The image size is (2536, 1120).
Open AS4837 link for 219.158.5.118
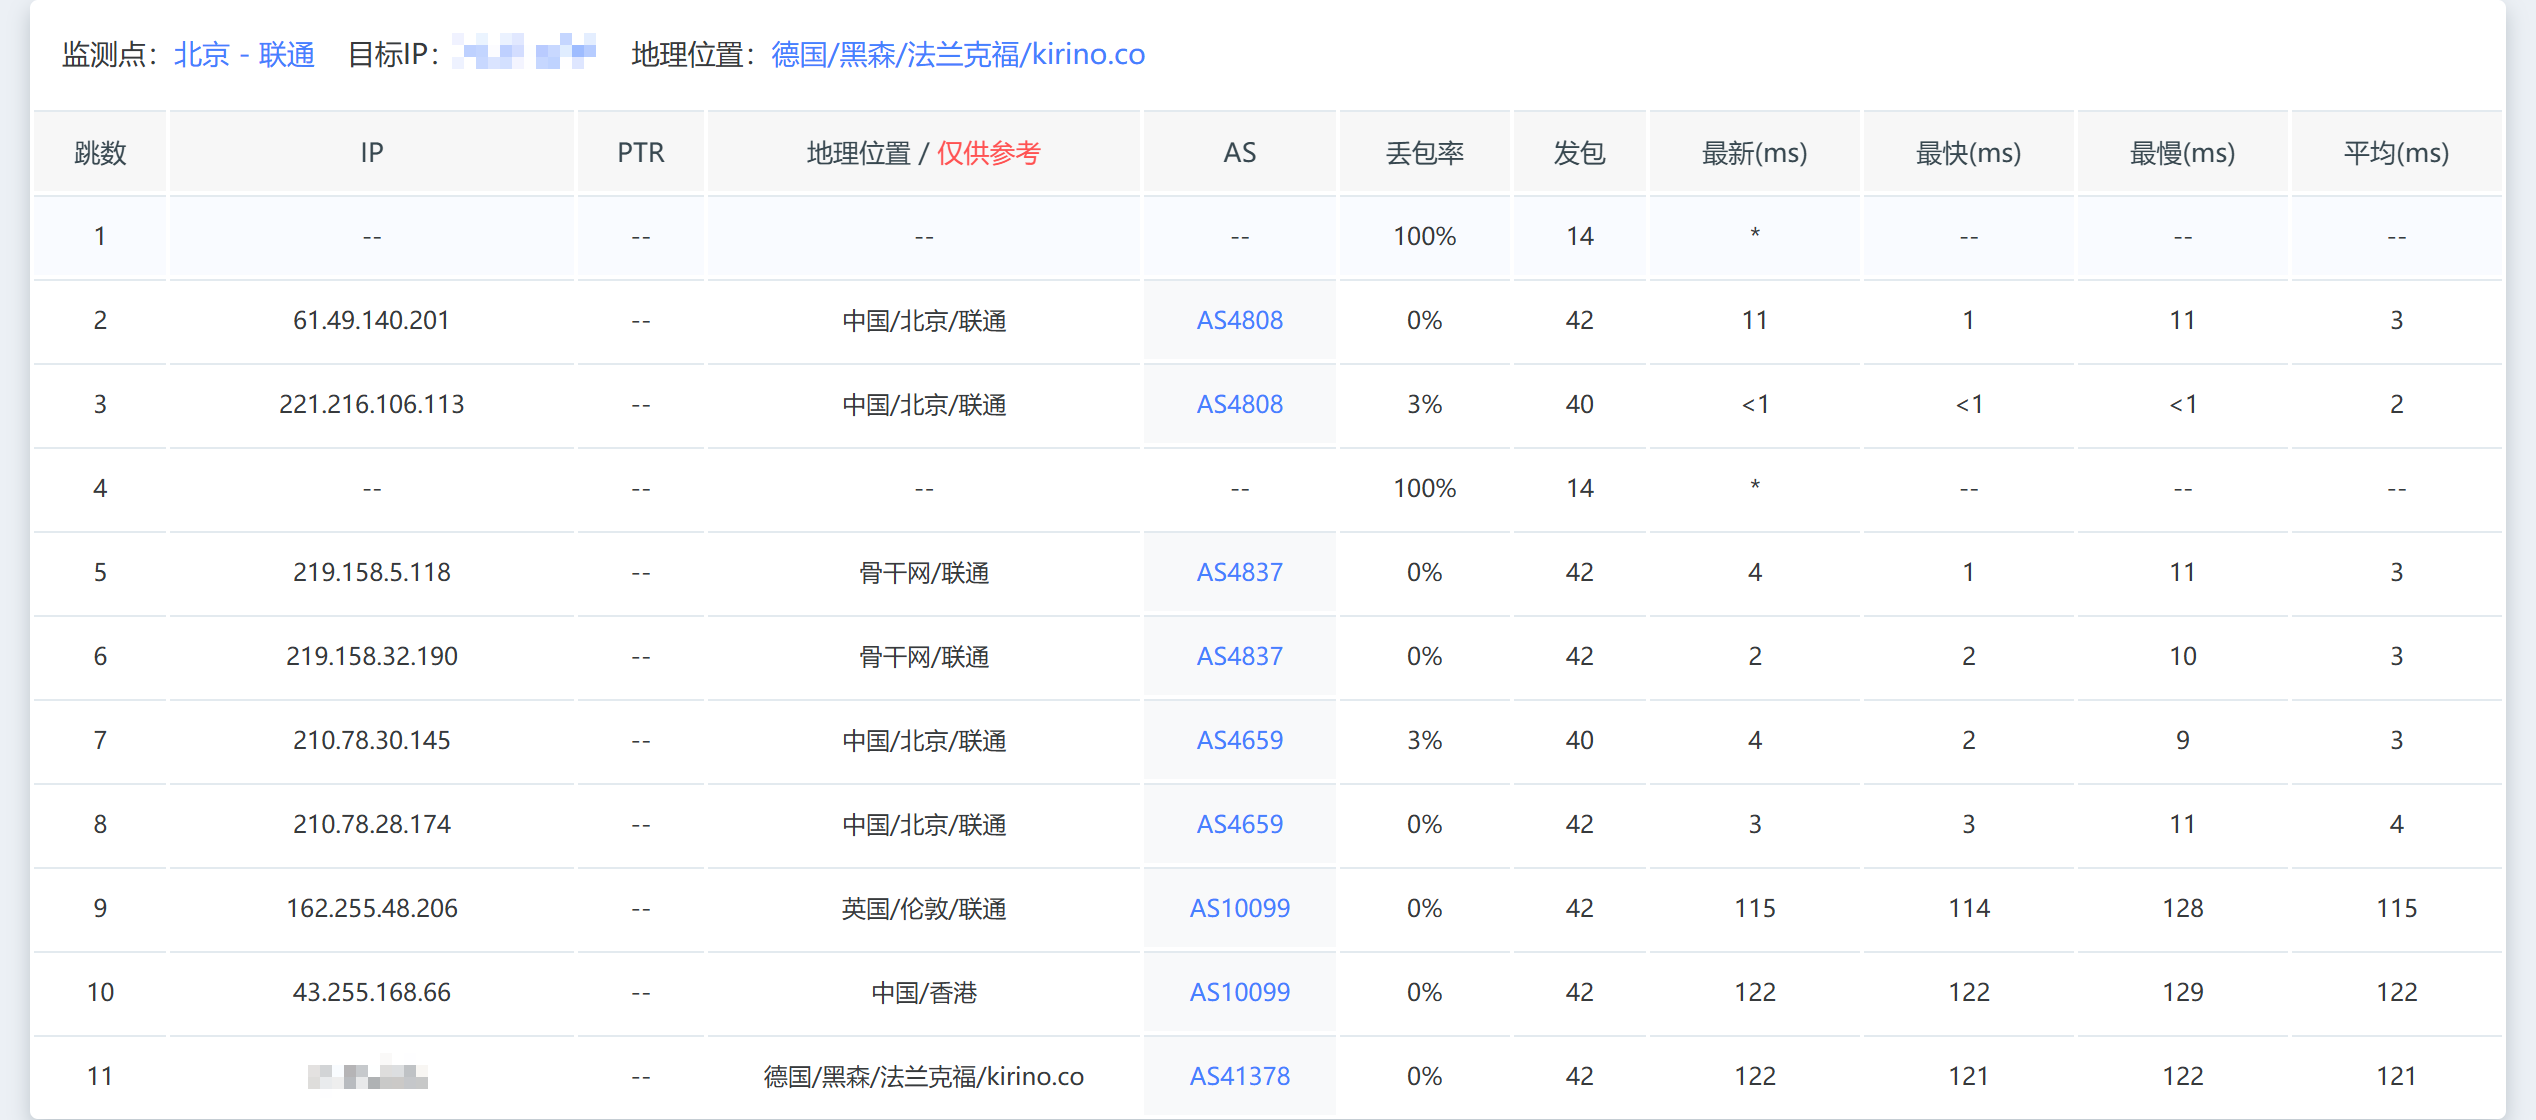1239,572
